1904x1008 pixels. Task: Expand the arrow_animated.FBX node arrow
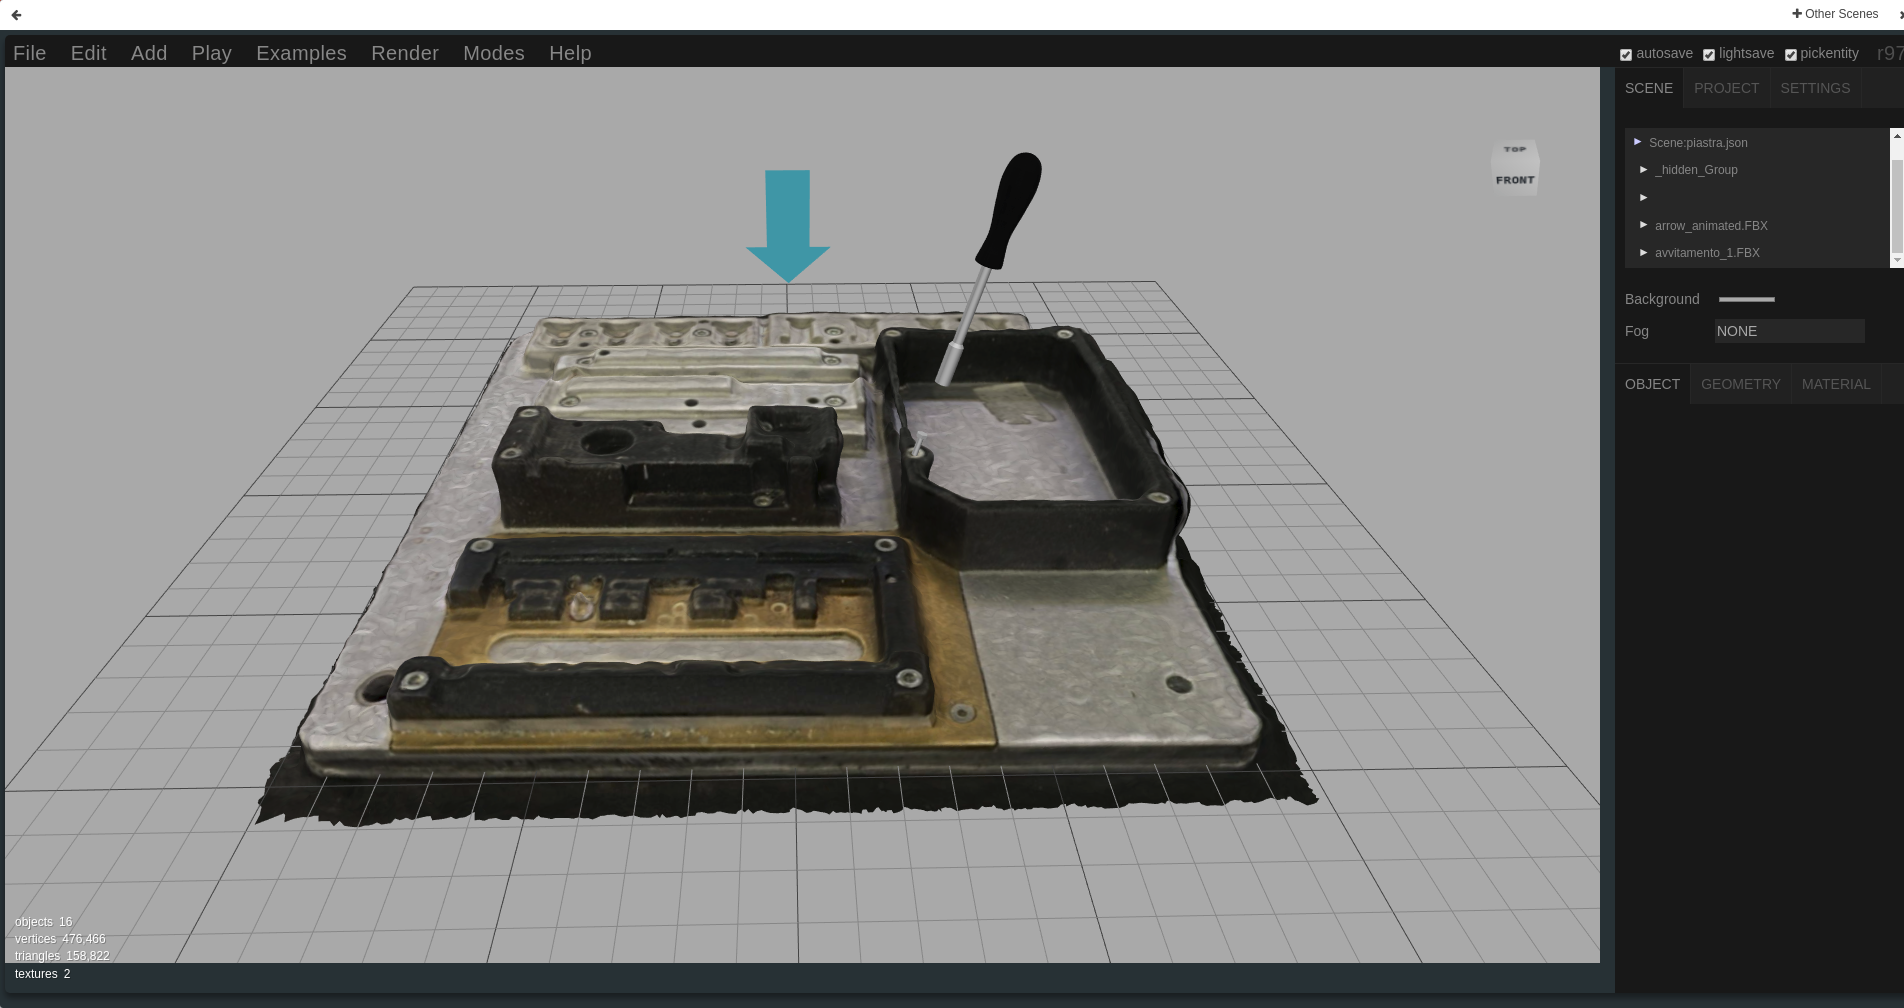pyautogui.click(x=1643, y=225)
